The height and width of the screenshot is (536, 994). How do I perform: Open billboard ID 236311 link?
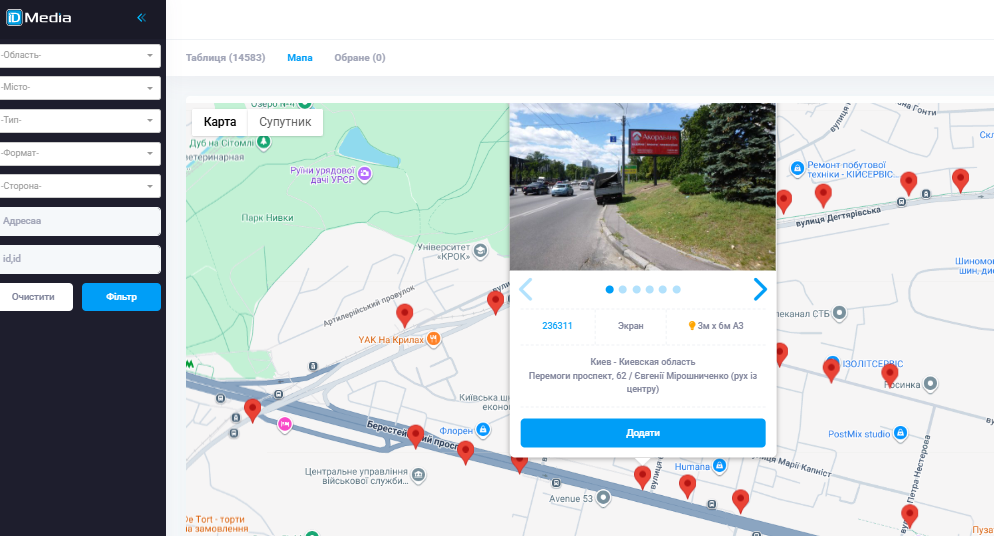pos(557,326)
